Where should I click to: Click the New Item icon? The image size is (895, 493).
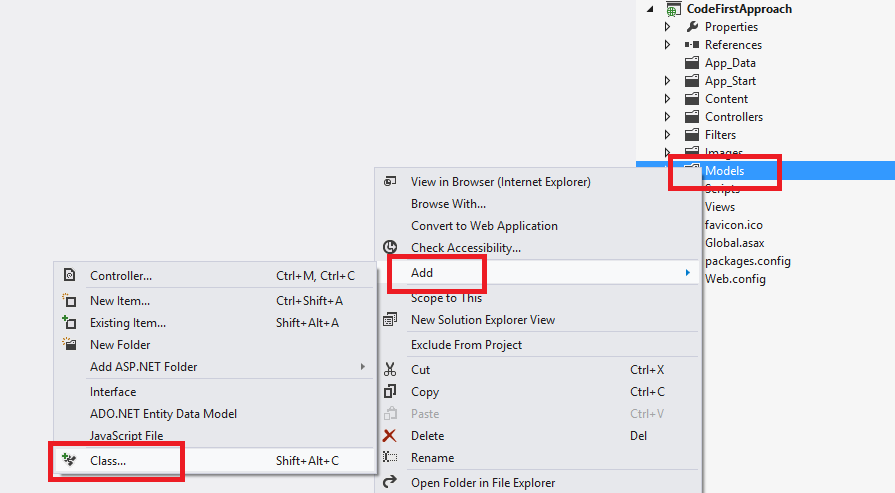coord(69,300)
